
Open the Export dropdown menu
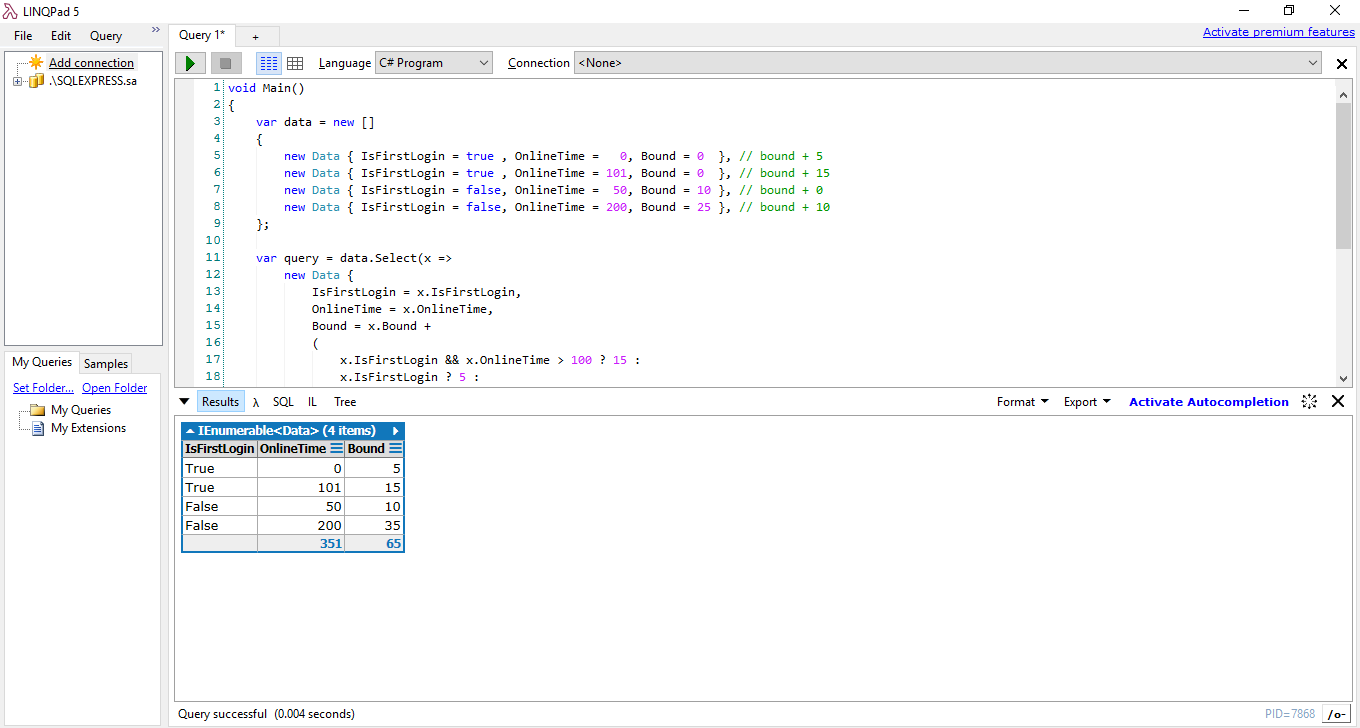tap(1087, 402)
